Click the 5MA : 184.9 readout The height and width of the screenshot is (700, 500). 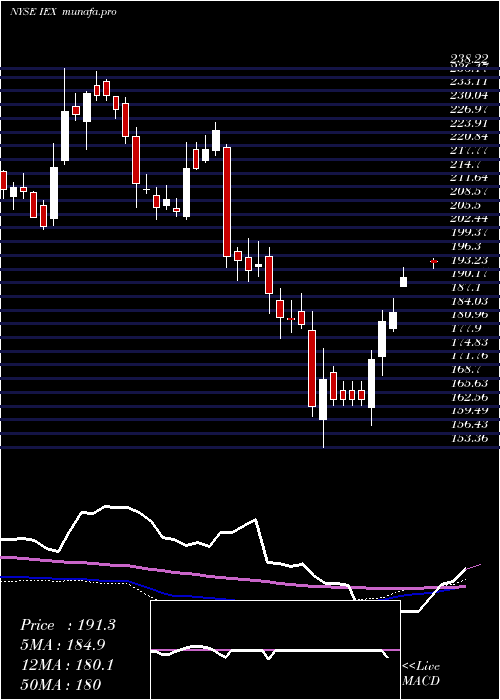coord(62,645)
